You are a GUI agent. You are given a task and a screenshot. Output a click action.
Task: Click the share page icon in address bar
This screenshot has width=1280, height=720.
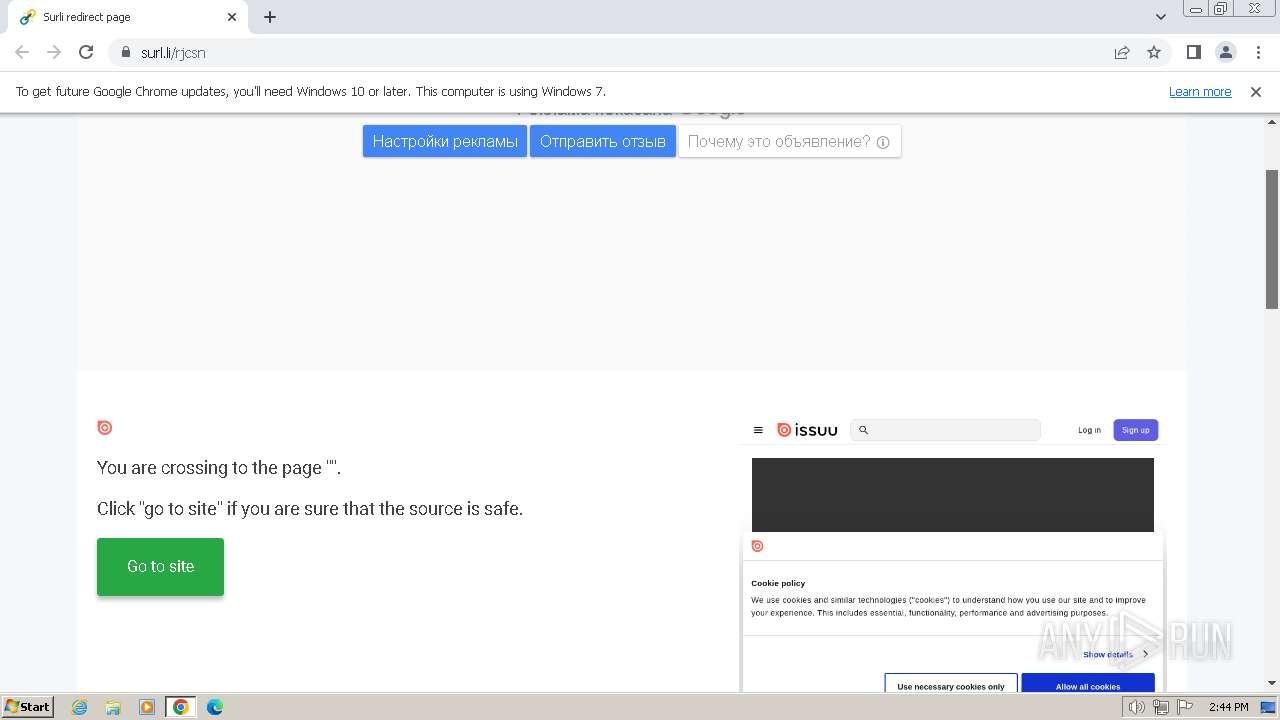(x=1122, y=52)
